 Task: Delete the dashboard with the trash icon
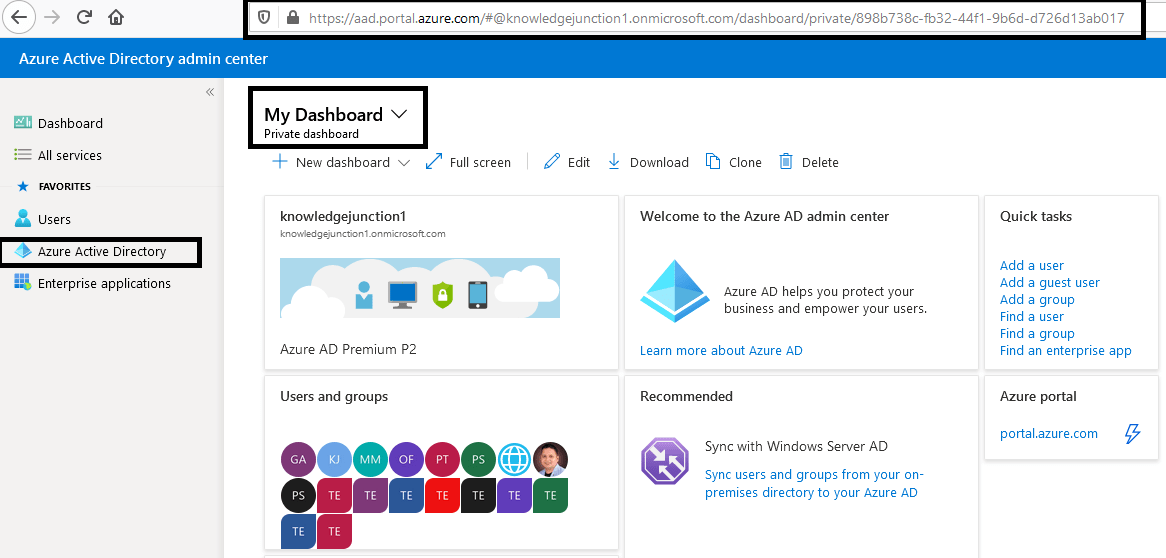pyautogui.click(x=786, y=161)
